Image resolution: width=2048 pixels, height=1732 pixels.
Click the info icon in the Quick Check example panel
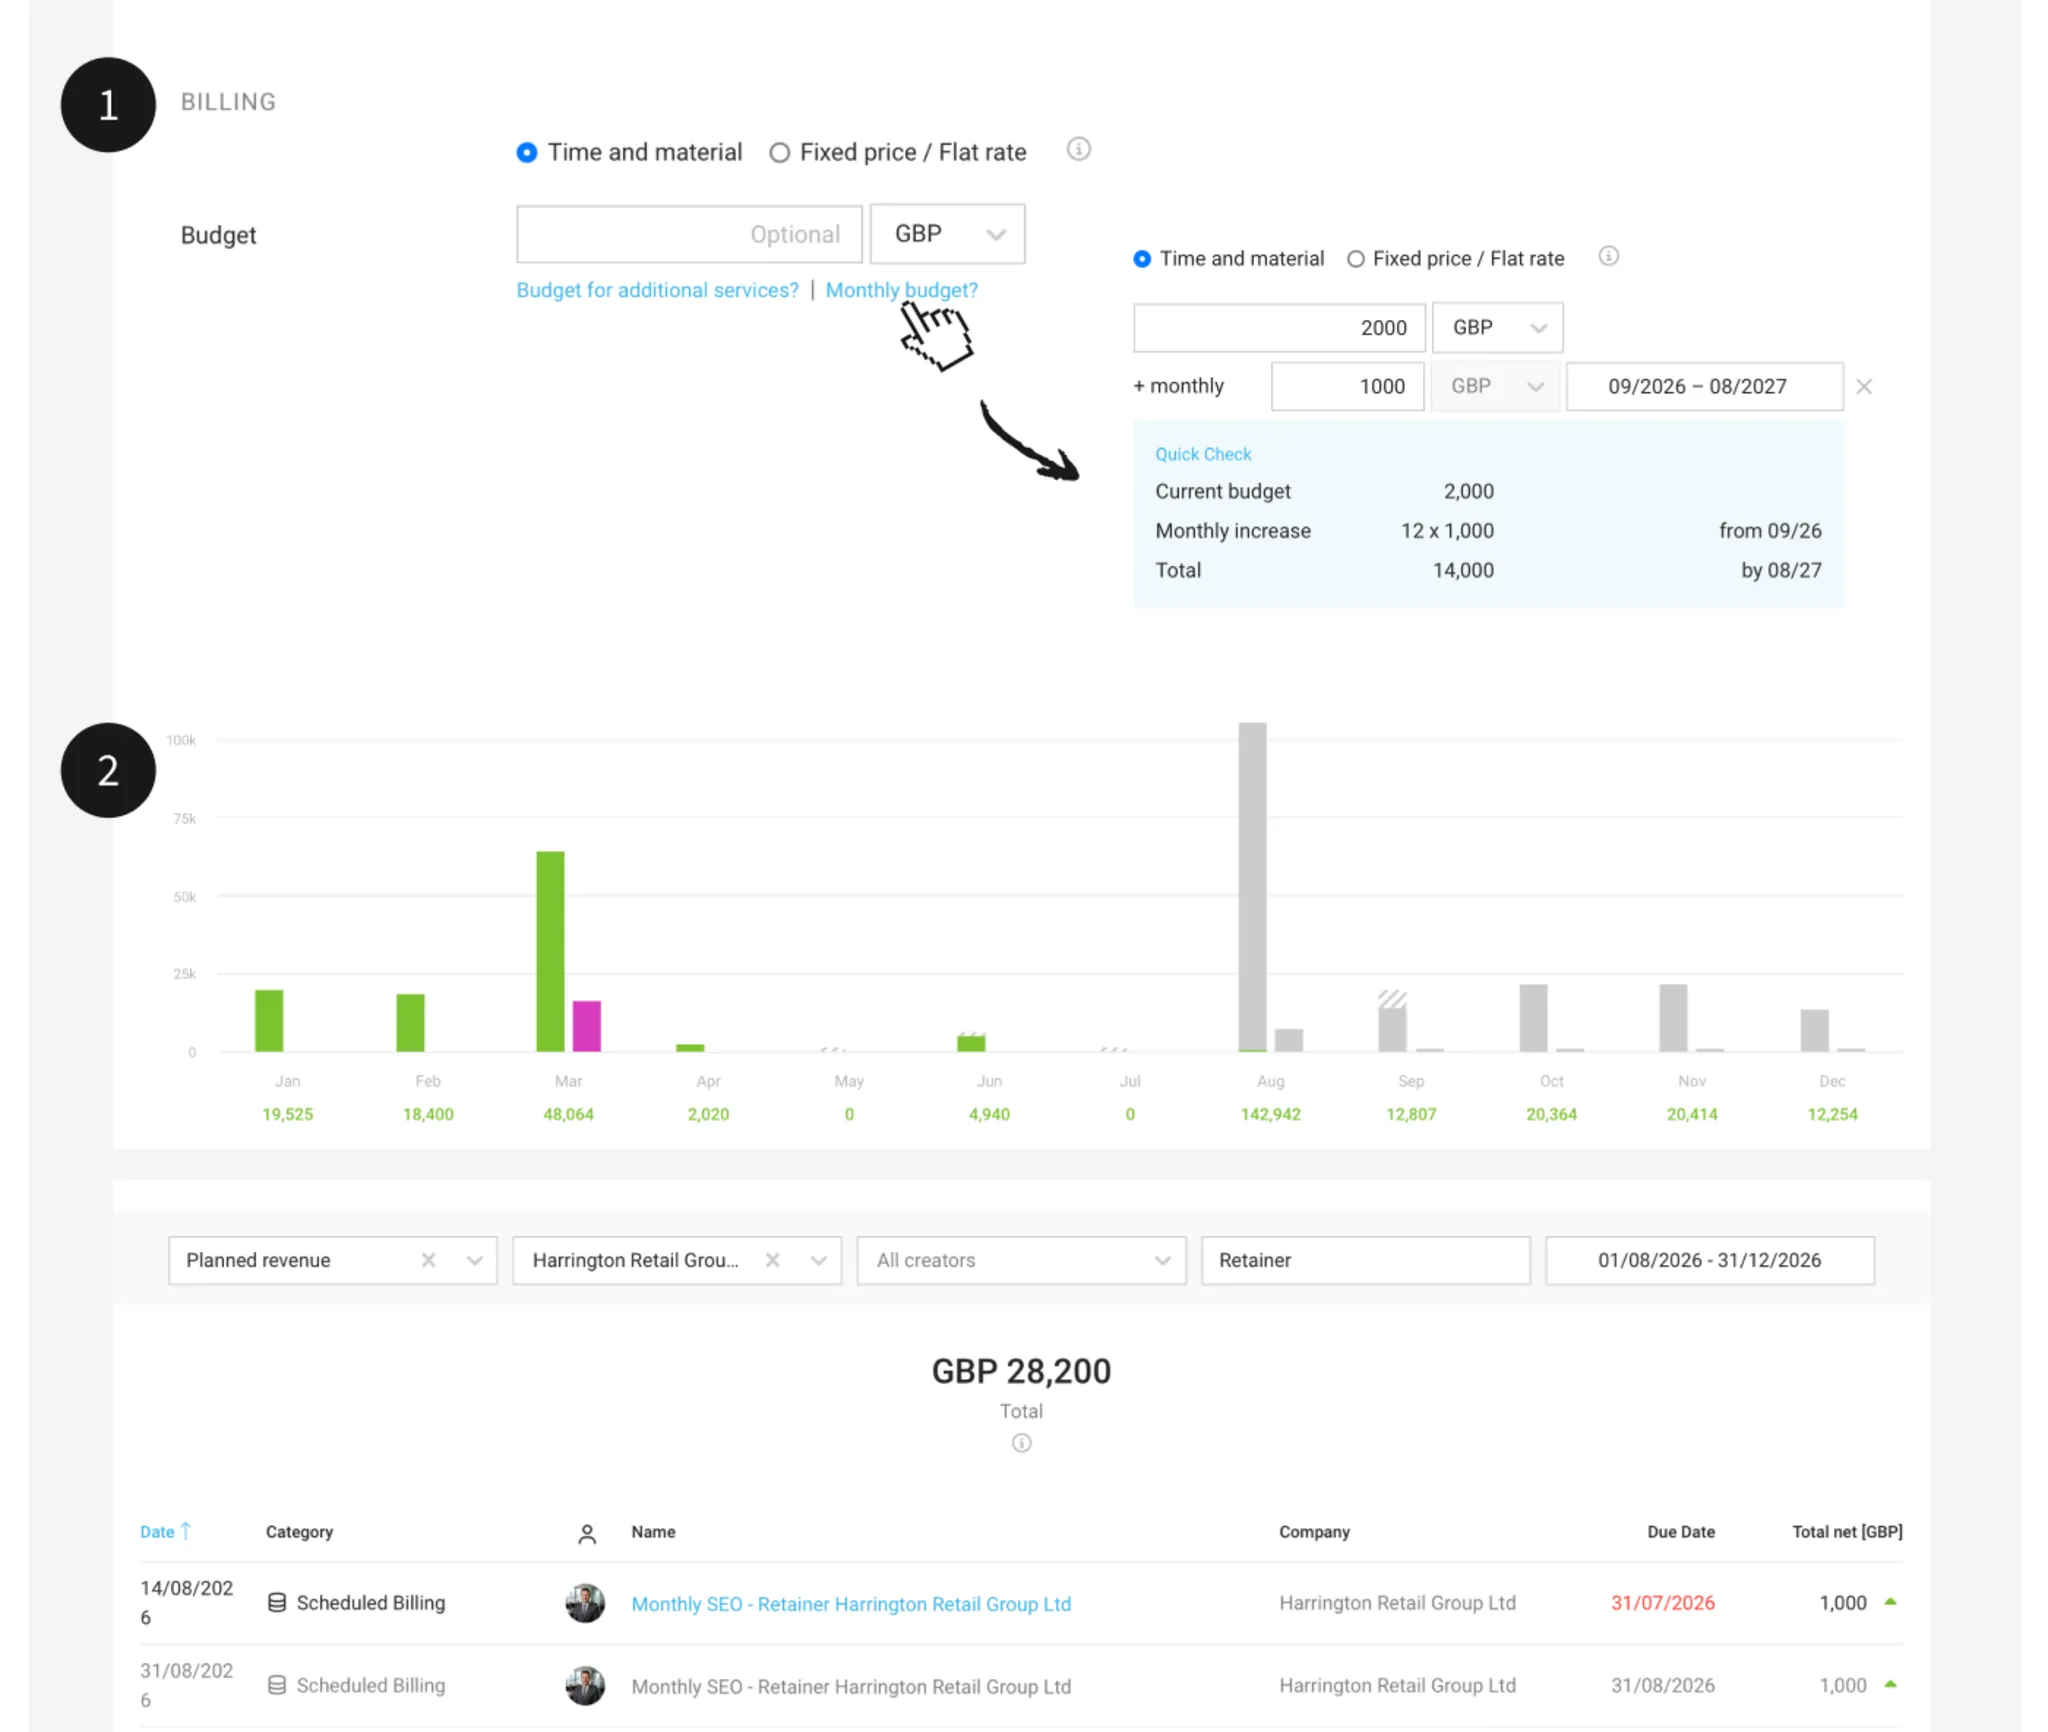pyautogui.click(x=1608, y=257)
